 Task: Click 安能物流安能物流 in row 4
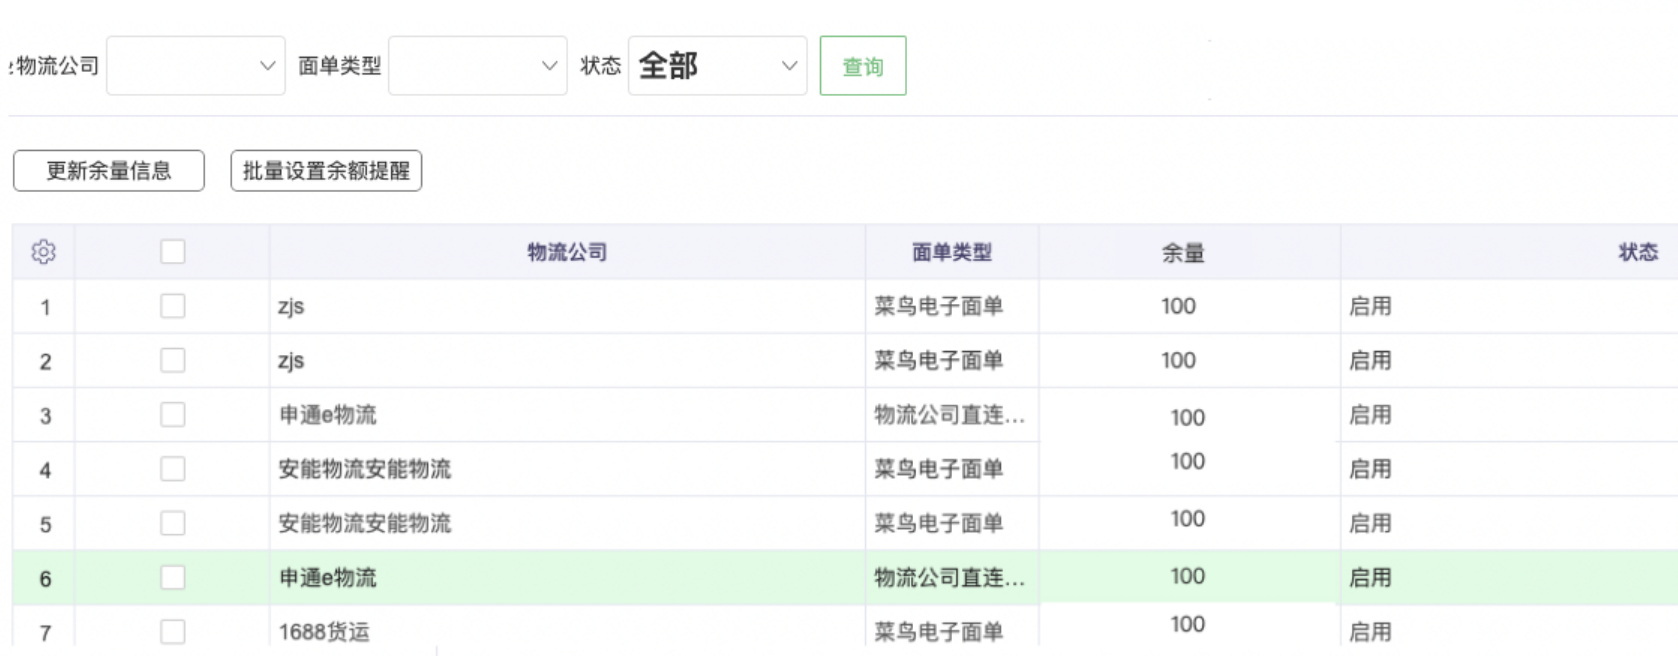(x=365, y=469)
